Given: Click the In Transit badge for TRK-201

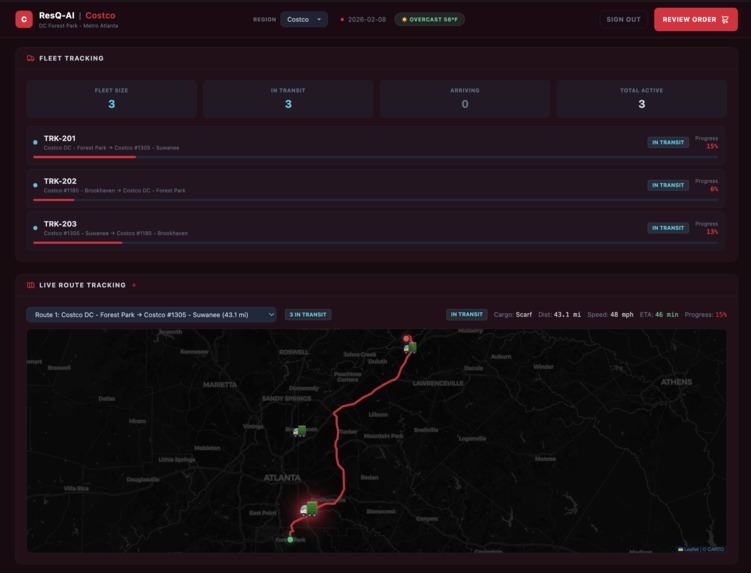Looking at the screenshot, I should point(668,142).
